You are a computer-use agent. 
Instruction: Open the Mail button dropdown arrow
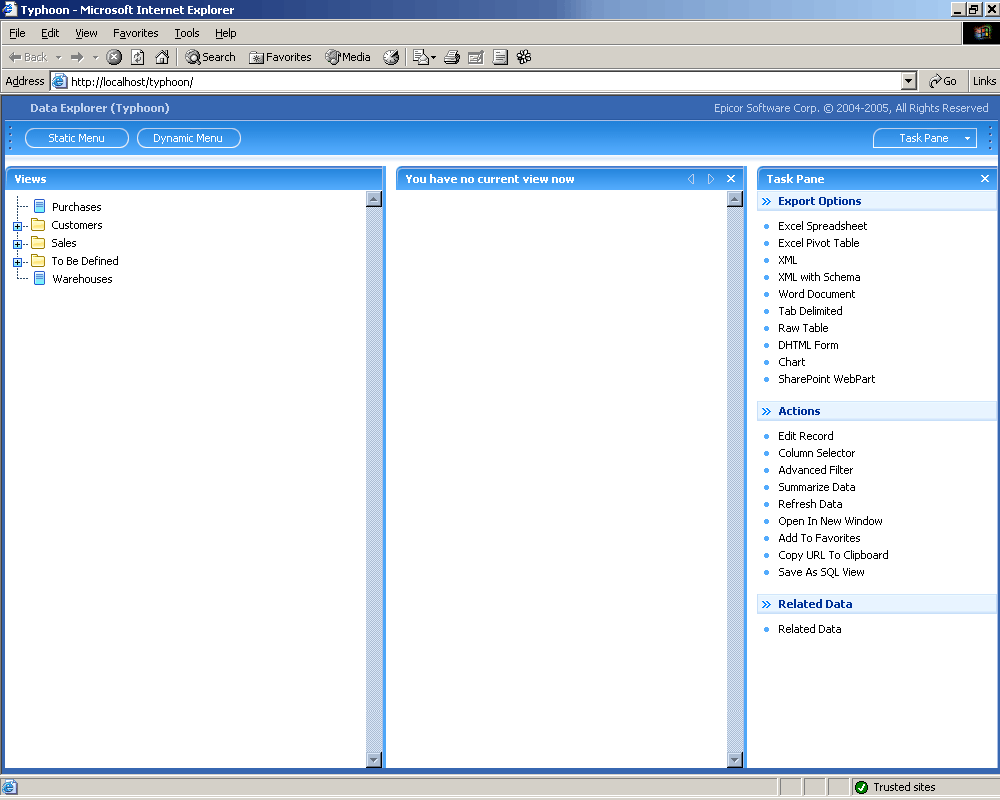[434, 57]
